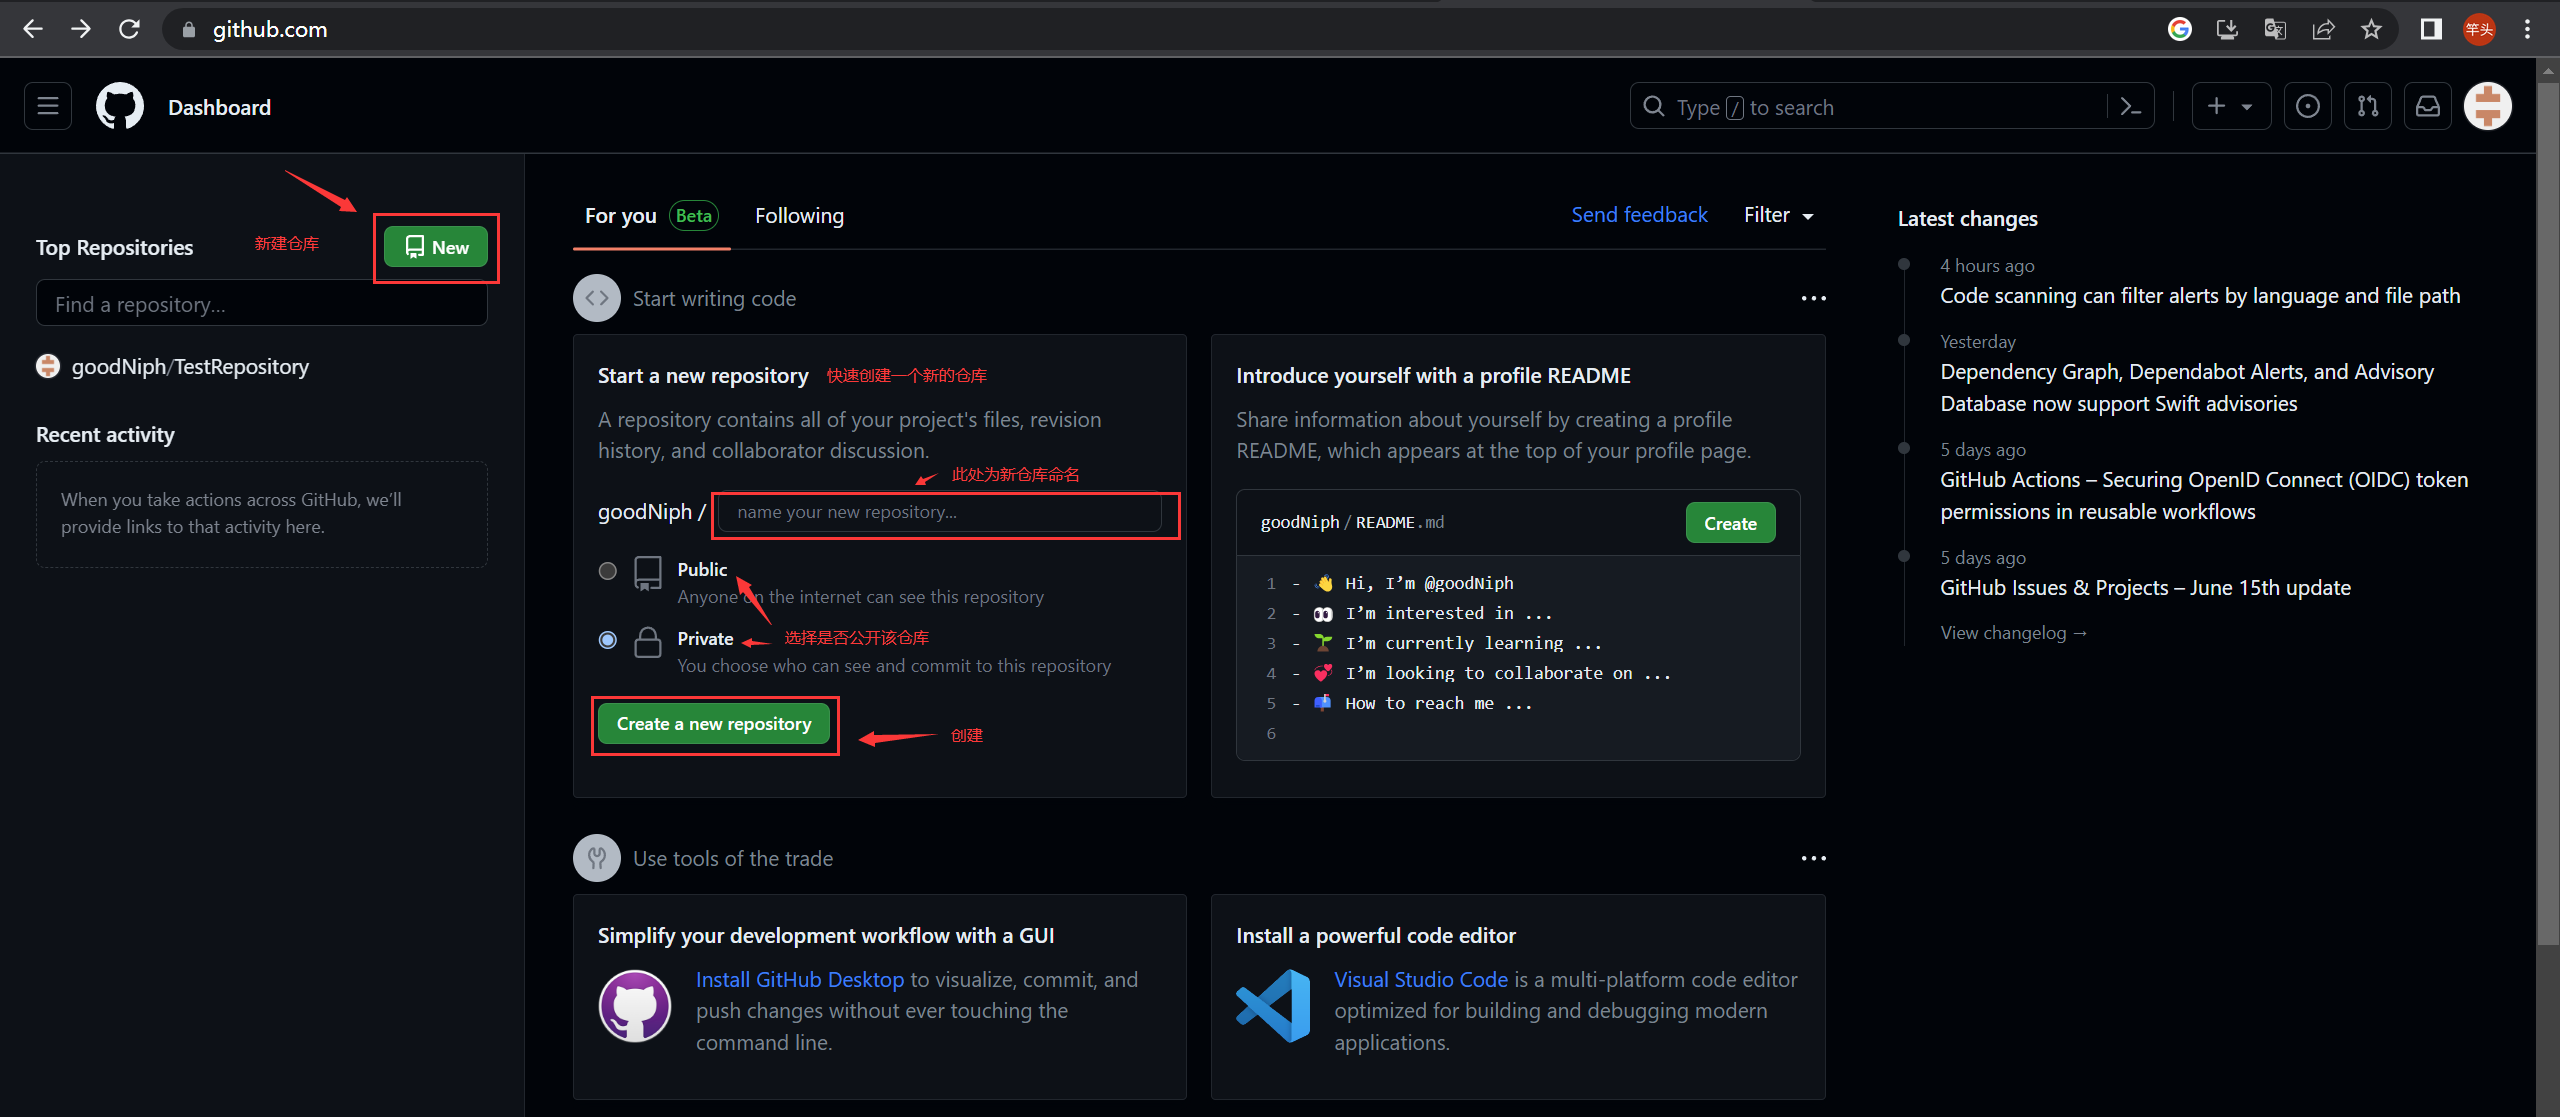Switch to the For you tab
This screenshot has height=1117, width=2560.
point(651,216)
